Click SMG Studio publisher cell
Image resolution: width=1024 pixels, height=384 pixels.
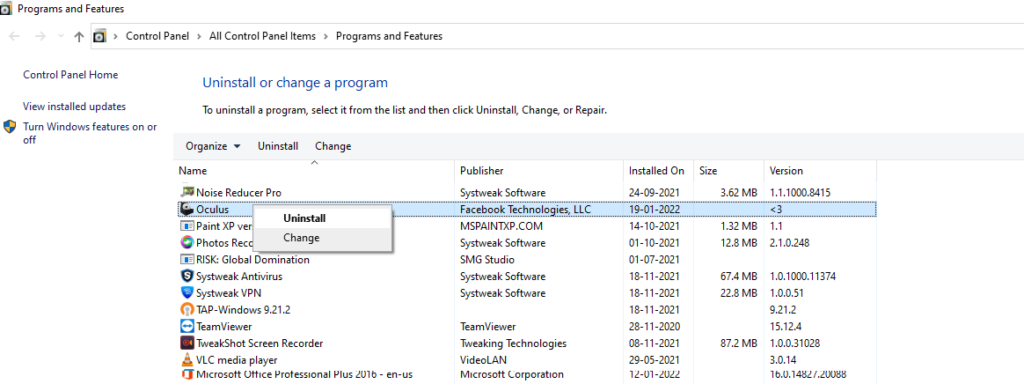click(488, 259)
